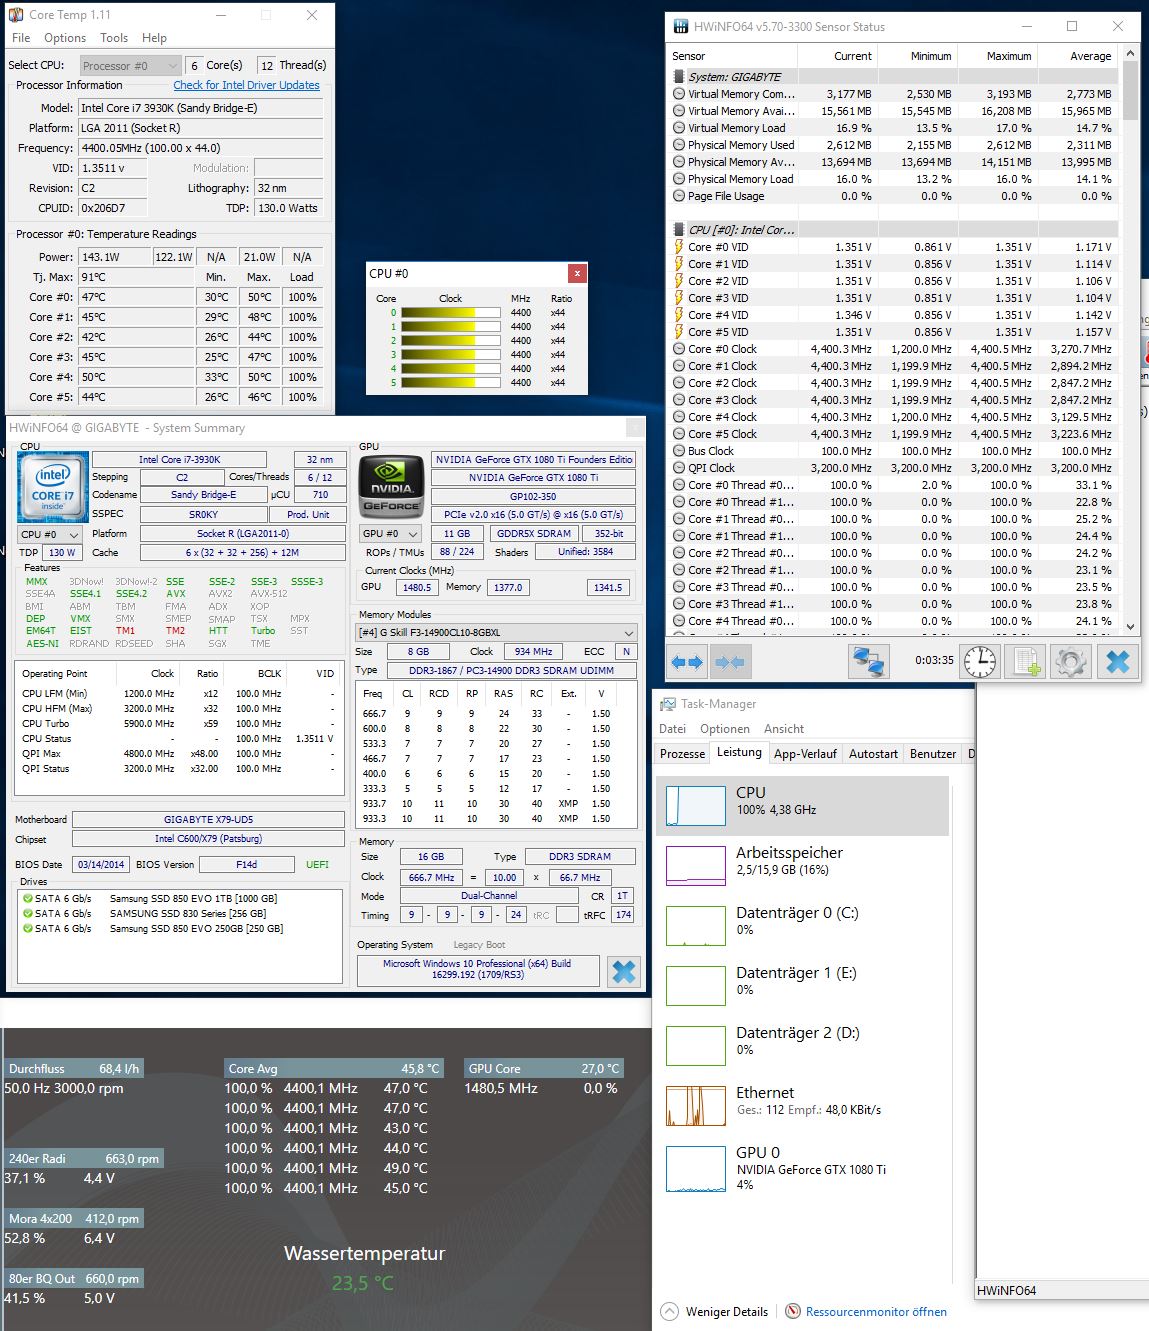The width and height of the screenshot is (1149, 1331).
Task: Click the Average column header in sensors
Action: click(x=1078, y=56)
